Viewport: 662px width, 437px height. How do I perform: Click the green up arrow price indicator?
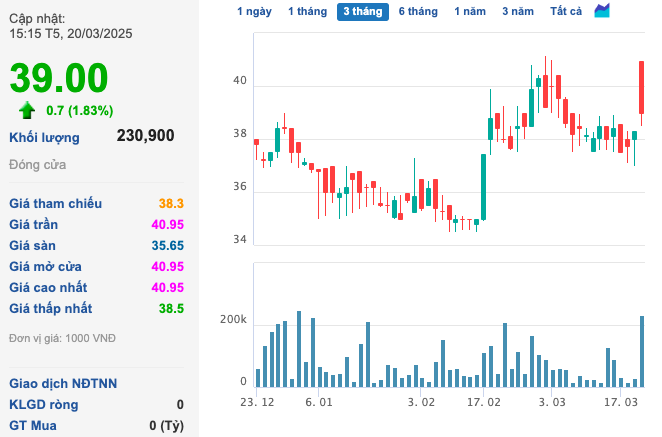(x=27, y=110)
